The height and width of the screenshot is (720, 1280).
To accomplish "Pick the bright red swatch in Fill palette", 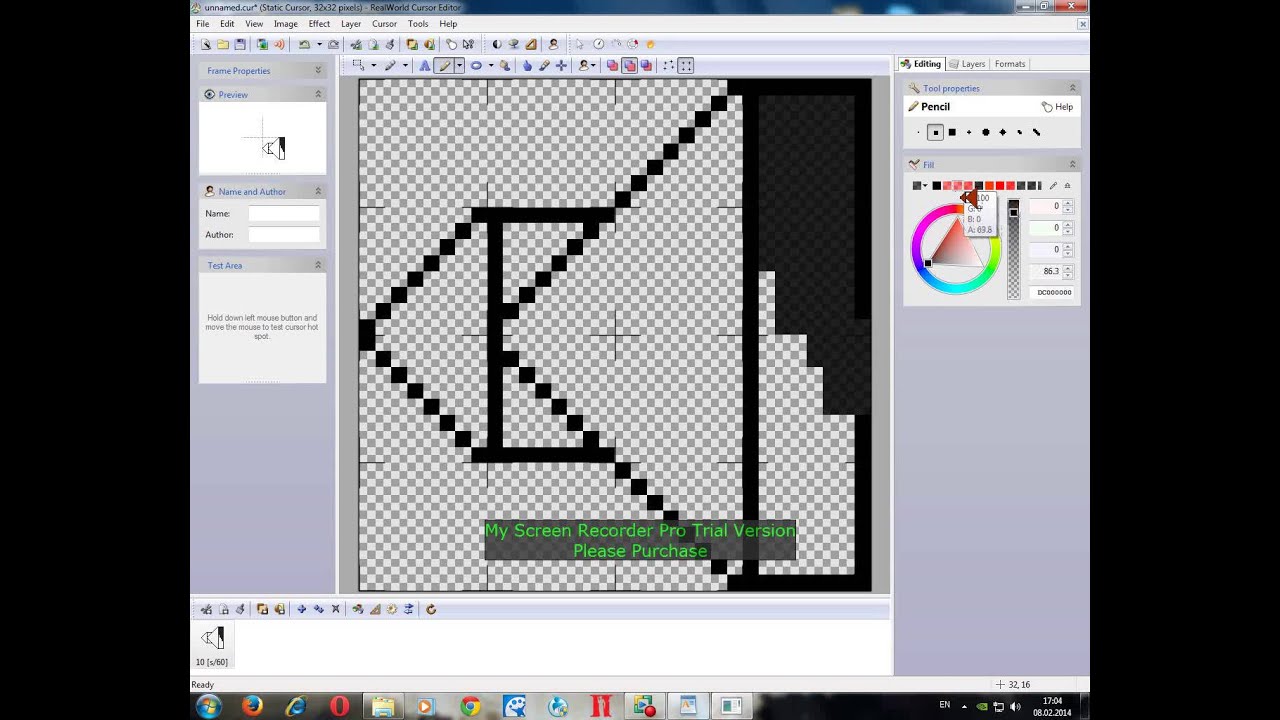I will point(1000,185).
